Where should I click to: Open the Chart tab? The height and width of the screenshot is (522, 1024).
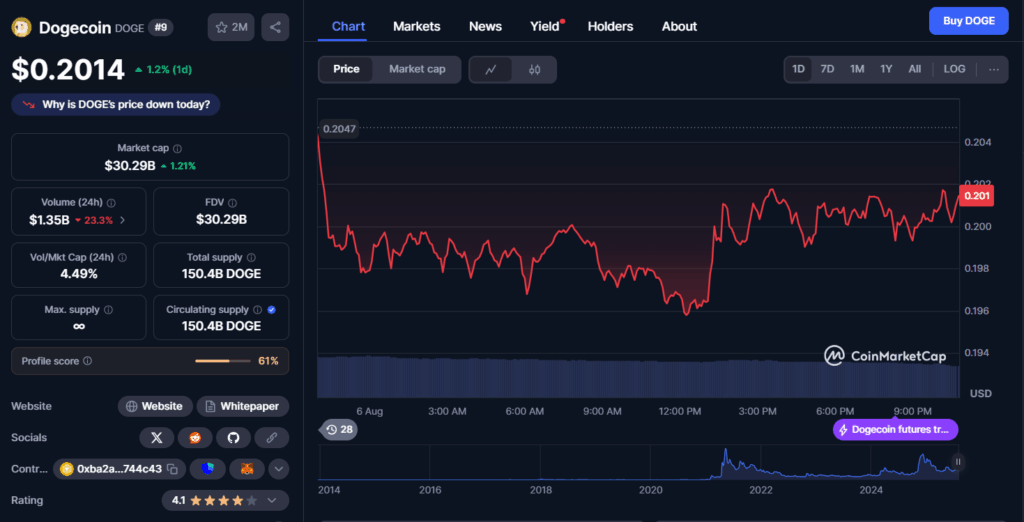(349, 27)
